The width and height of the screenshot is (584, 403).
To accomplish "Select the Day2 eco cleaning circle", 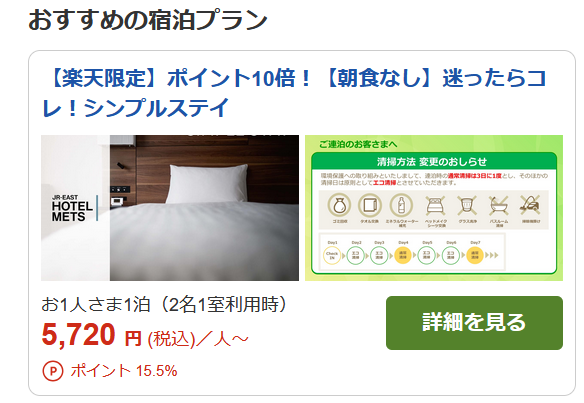I will [x=356, y=256].
